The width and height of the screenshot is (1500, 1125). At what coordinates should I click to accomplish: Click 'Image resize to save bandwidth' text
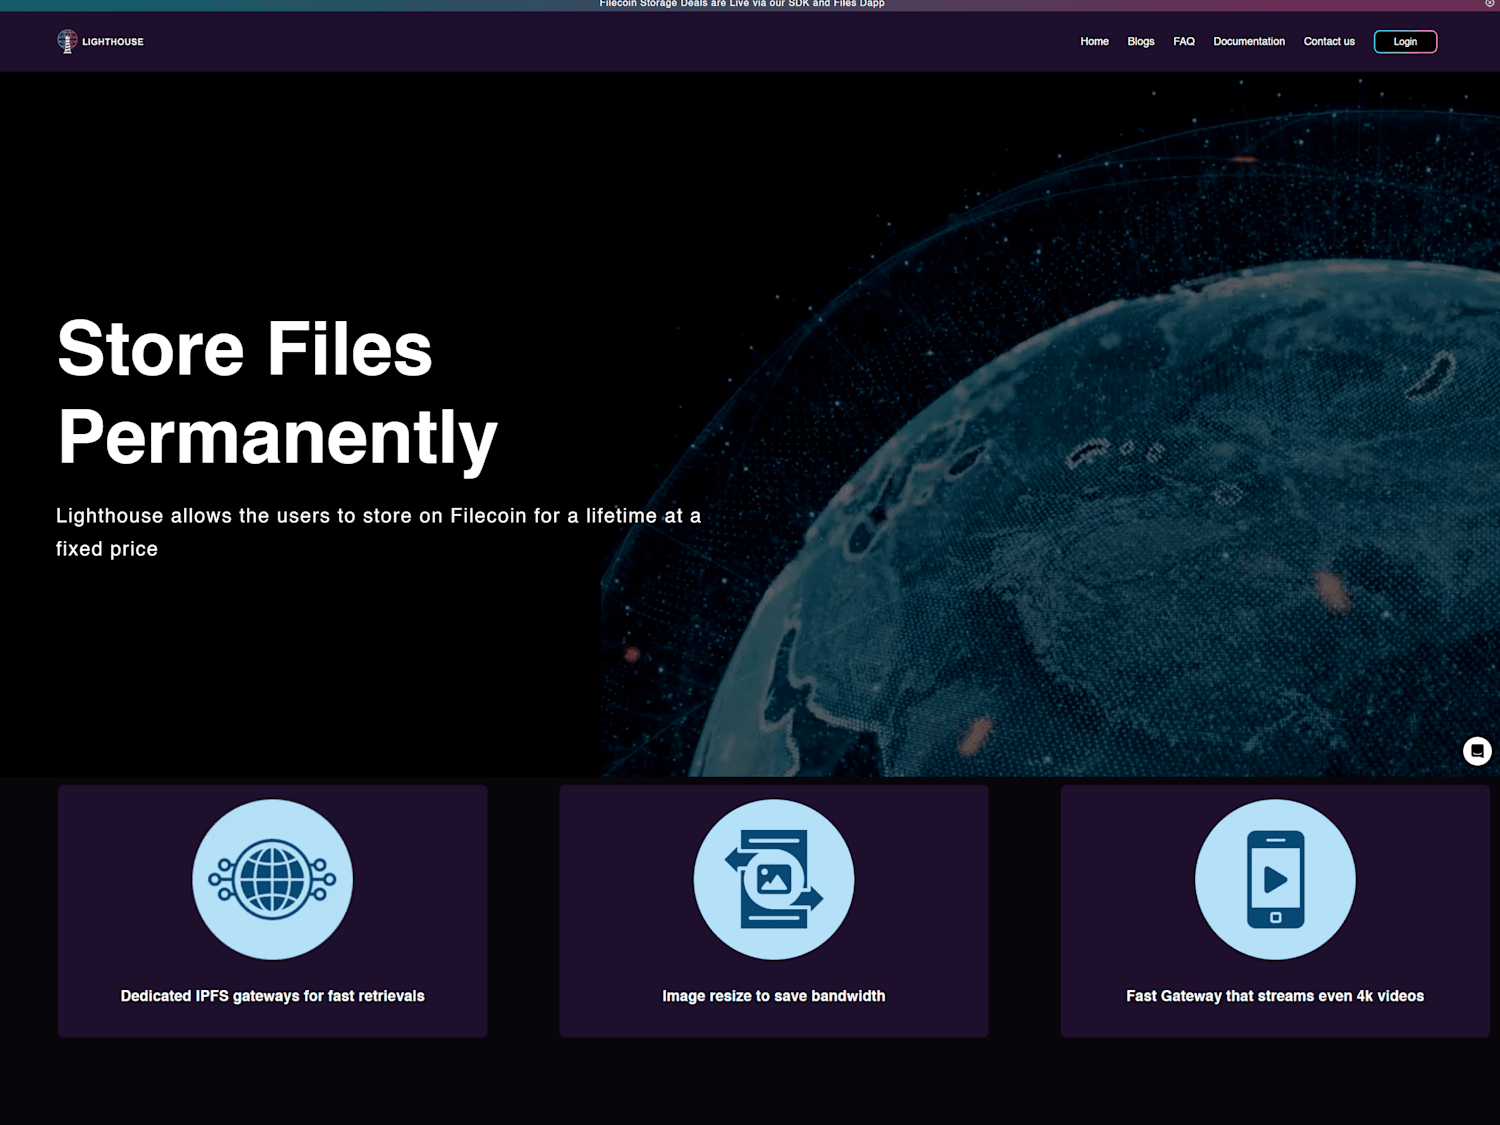(x=774, y=996)
